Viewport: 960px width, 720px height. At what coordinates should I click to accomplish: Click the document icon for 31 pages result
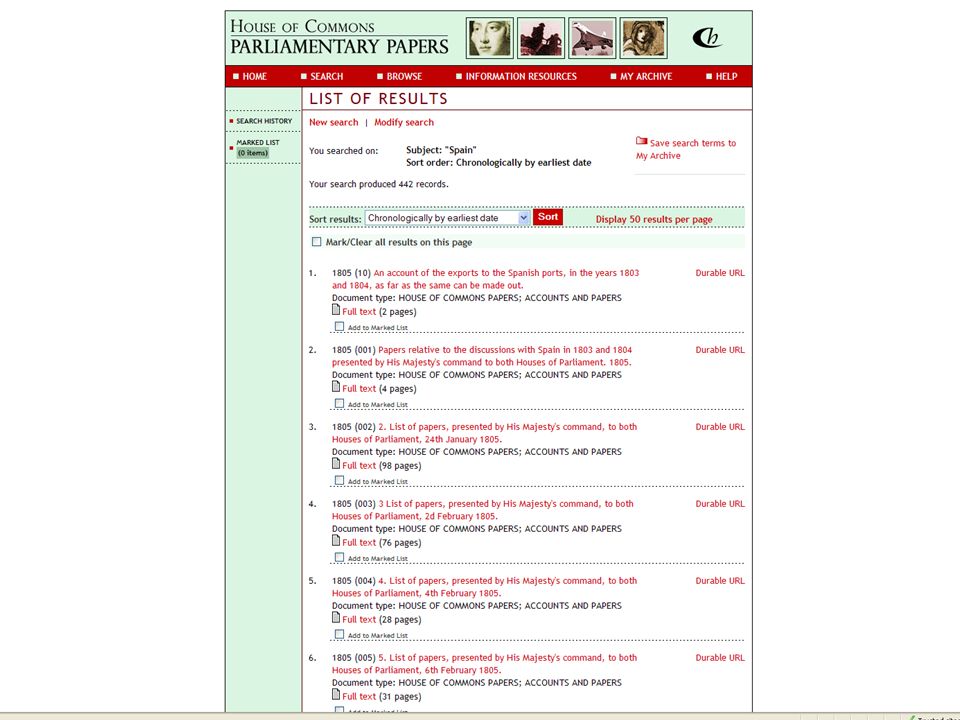(x=336, y=695)
